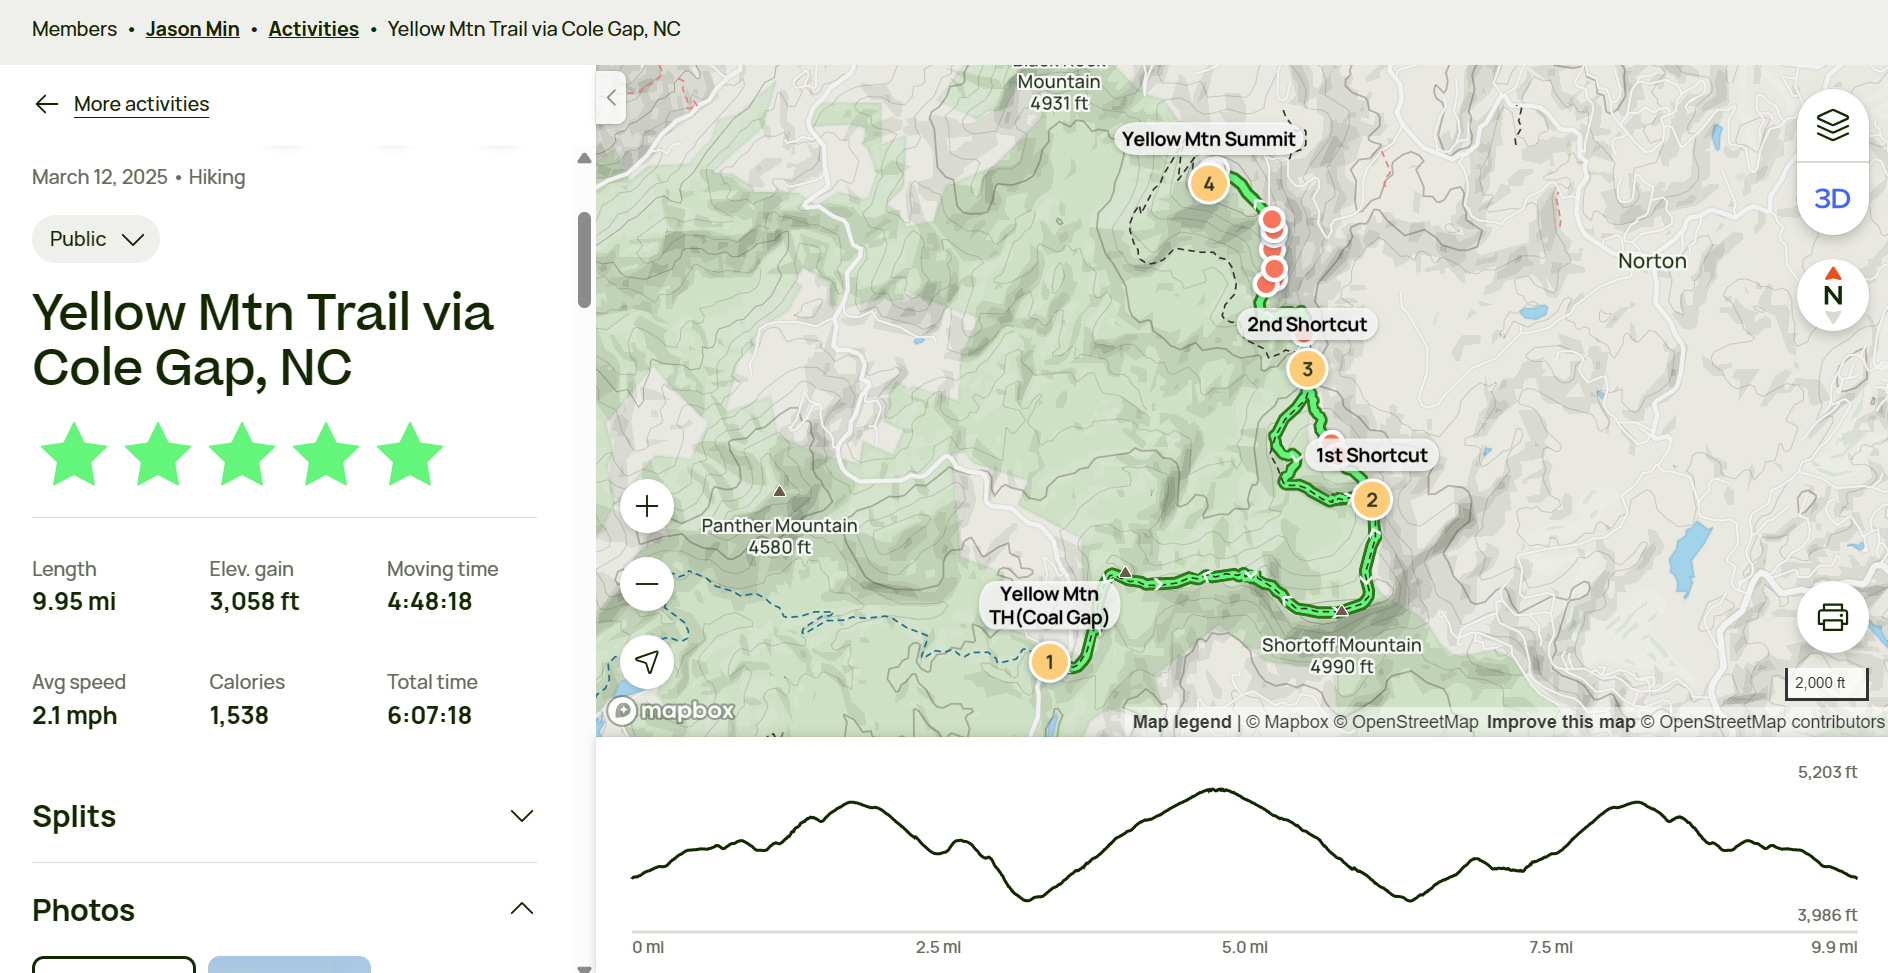Click the Avg speed value 2.1 mph
This screenshot has width=1888, height=973.
click(75, 715)
